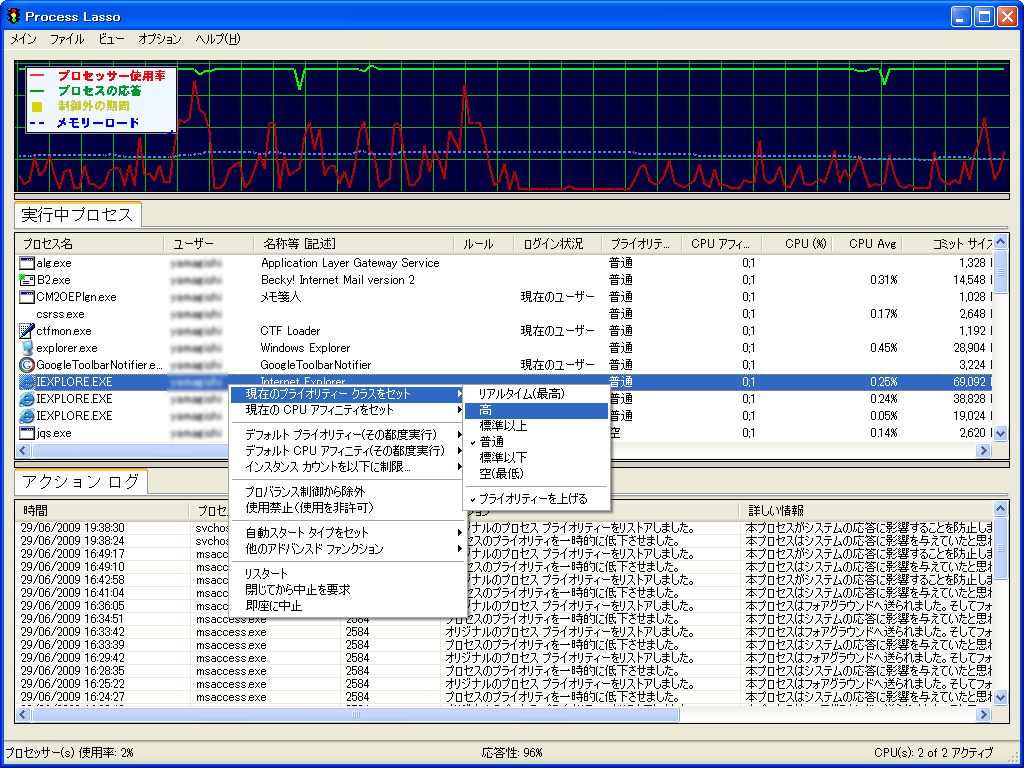This screenshot has height=768, width=1024.
Task: Click the メモリーロード graph legend entry
Action: [98, 123]
